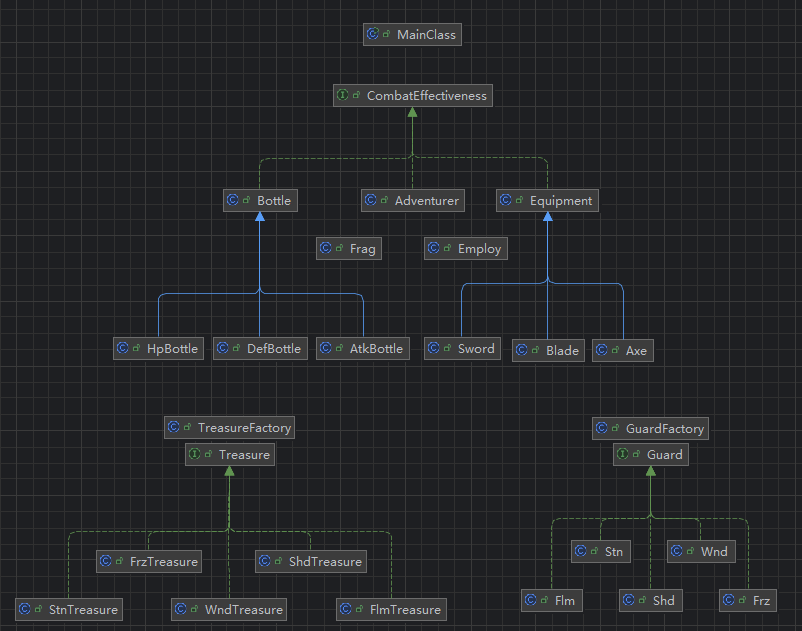Viewport: 802px width, 631px height.
Task: Click the Frag class icon
Action: pyautogui.click(x=325, y=249)
